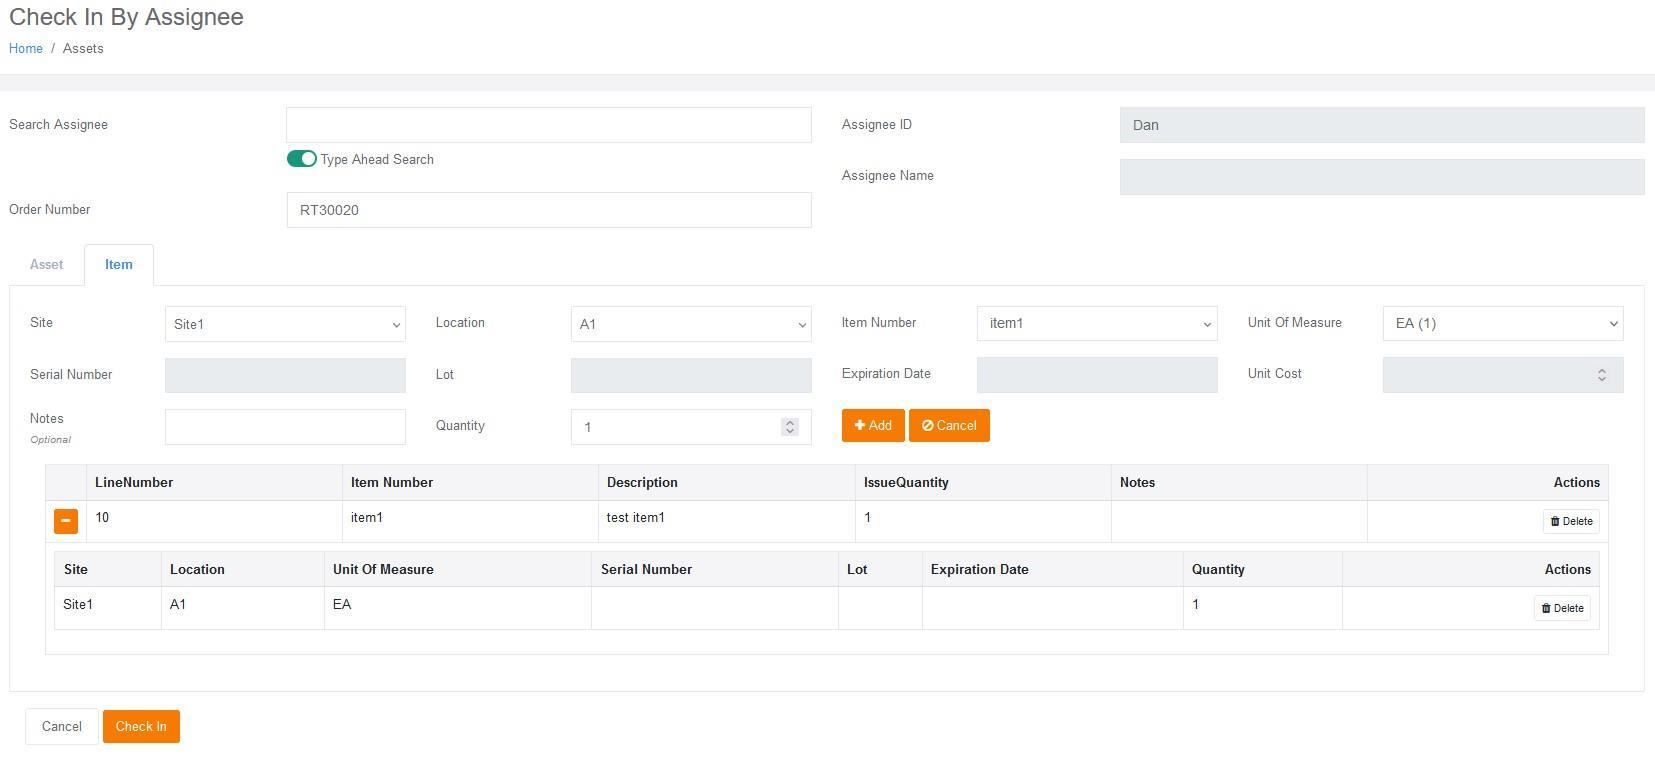Toggle the Type Ahead Search switch

point(302,159)
